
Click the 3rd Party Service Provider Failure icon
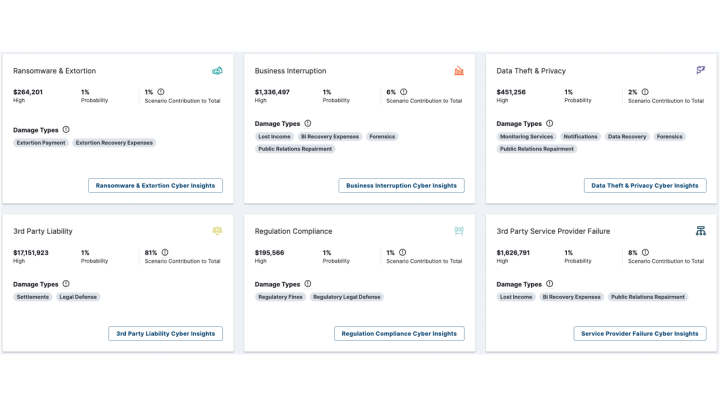coord(701,231)
